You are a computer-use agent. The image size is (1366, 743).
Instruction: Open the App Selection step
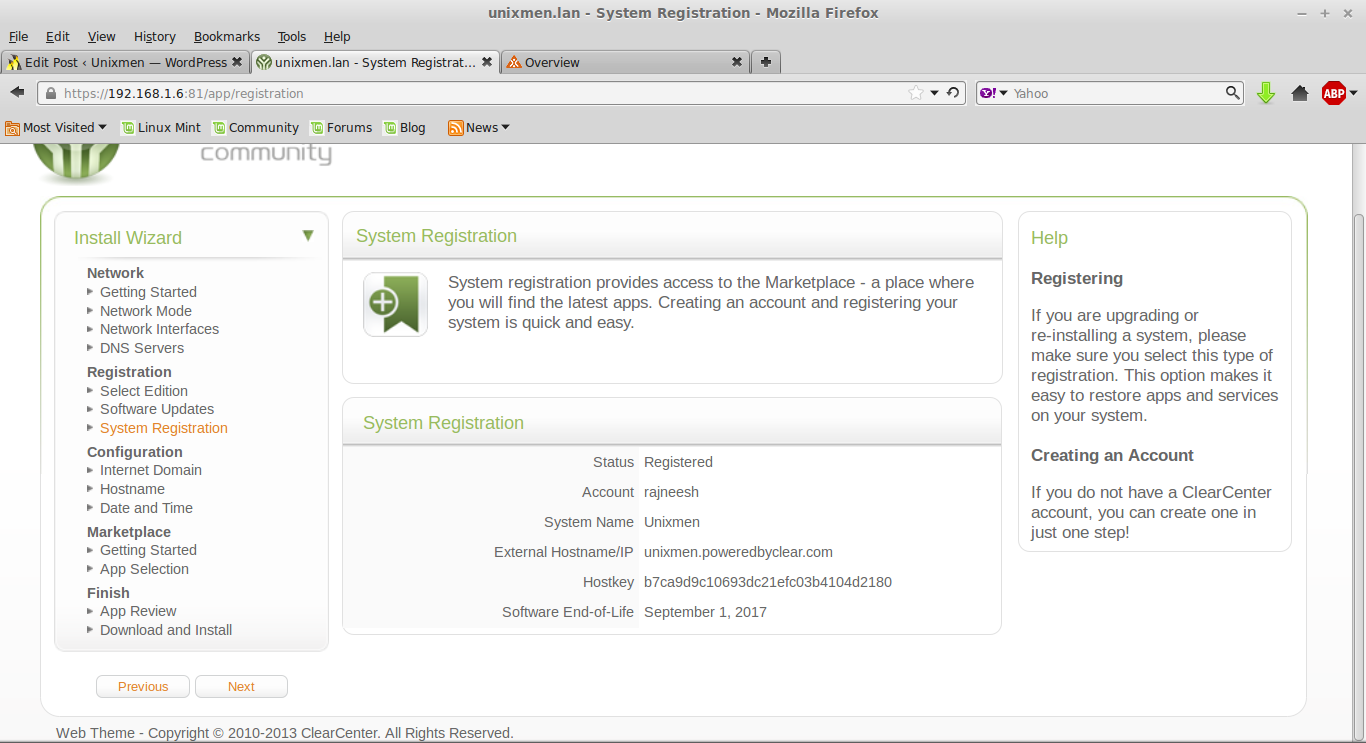(x=144, y=569)
